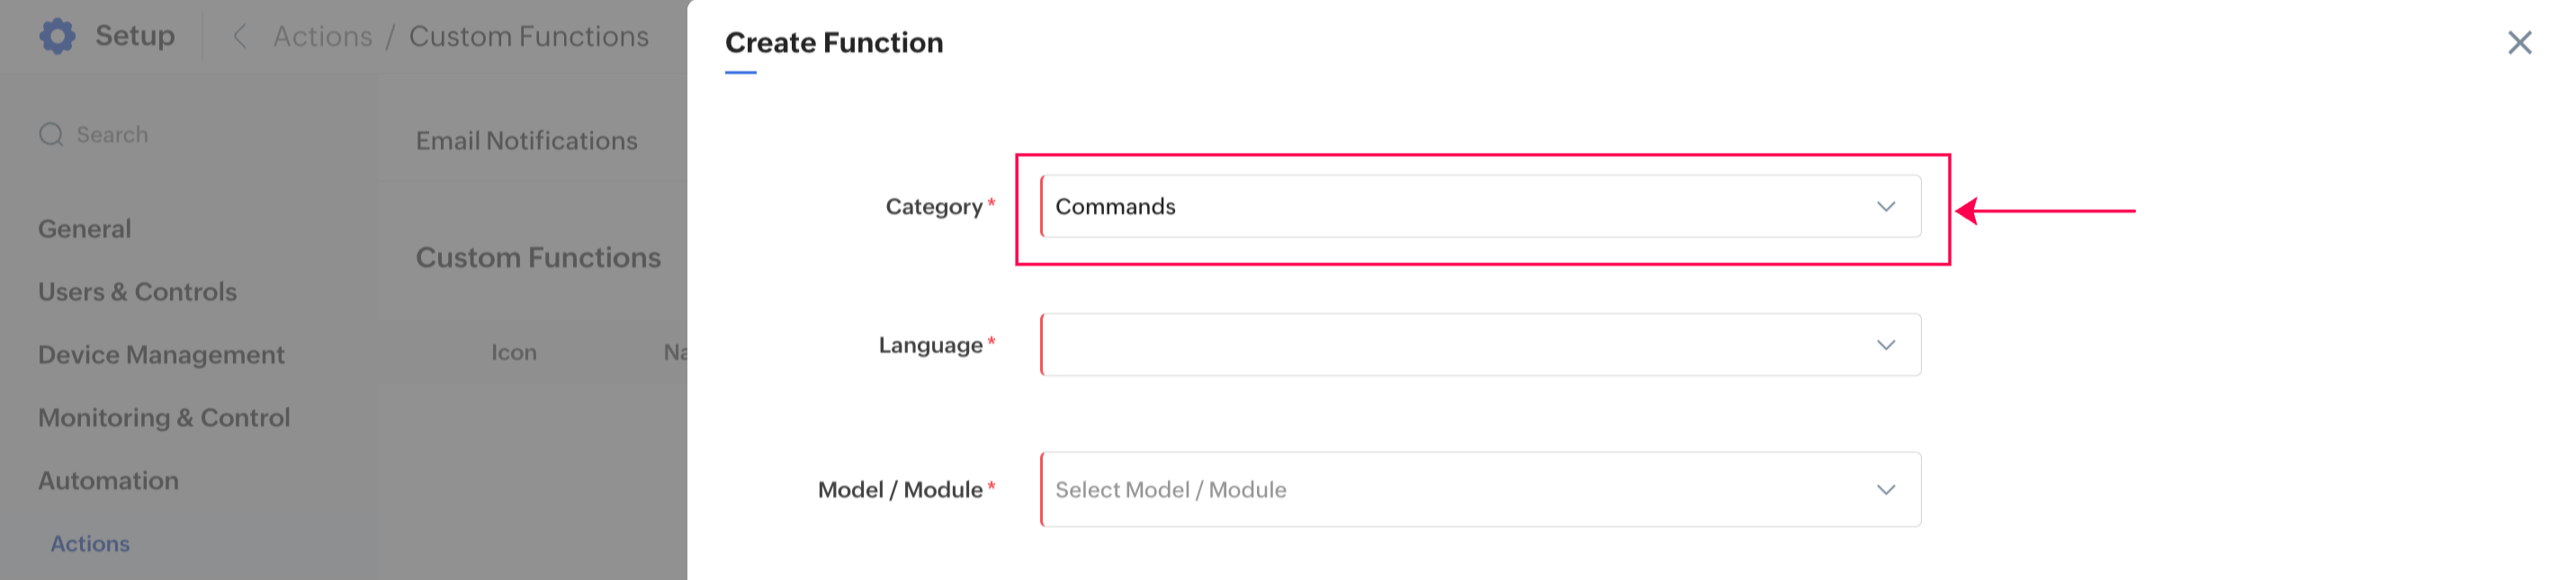The image size is (2576, 580).
Task: Select Device Management in the sidebar
Action: click(x=161, y=355)
